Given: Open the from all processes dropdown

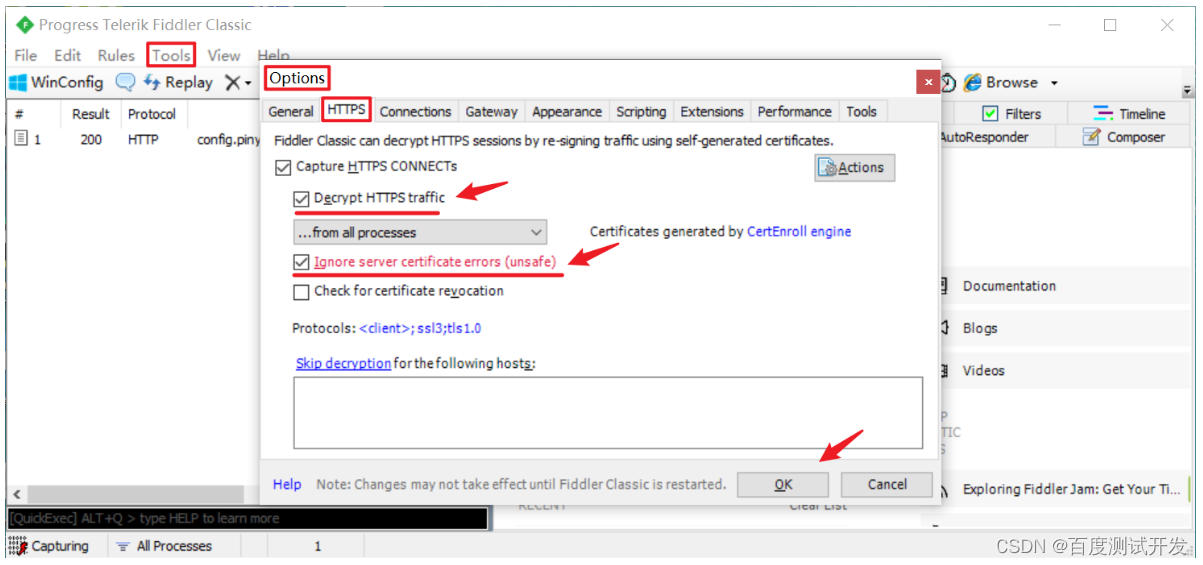Looking at the screenshot, I should pos(420,232).
